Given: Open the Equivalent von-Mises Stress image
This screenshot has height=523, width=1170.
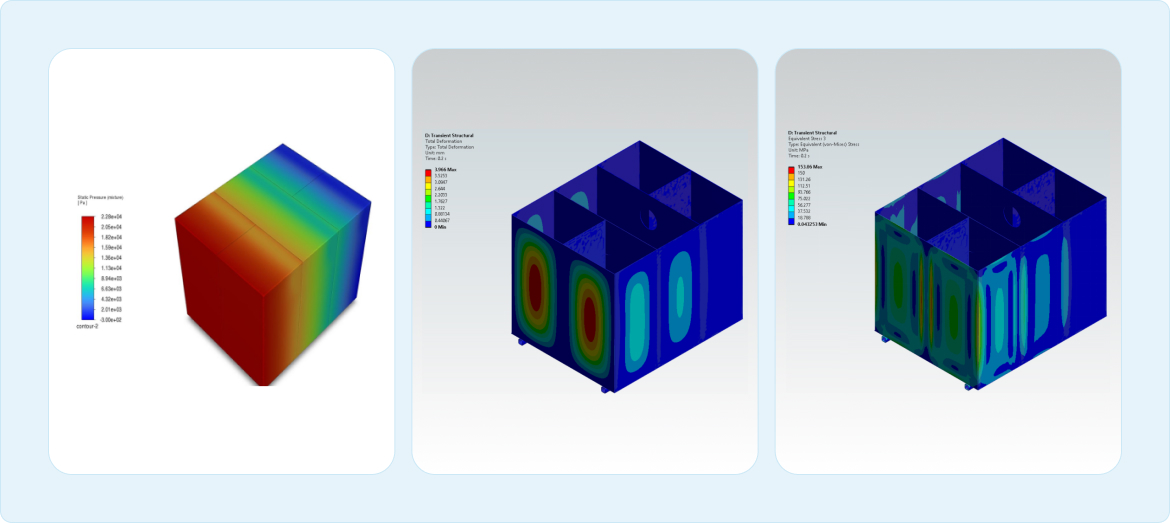Looking at the screenshot, I should coord(948,260).
